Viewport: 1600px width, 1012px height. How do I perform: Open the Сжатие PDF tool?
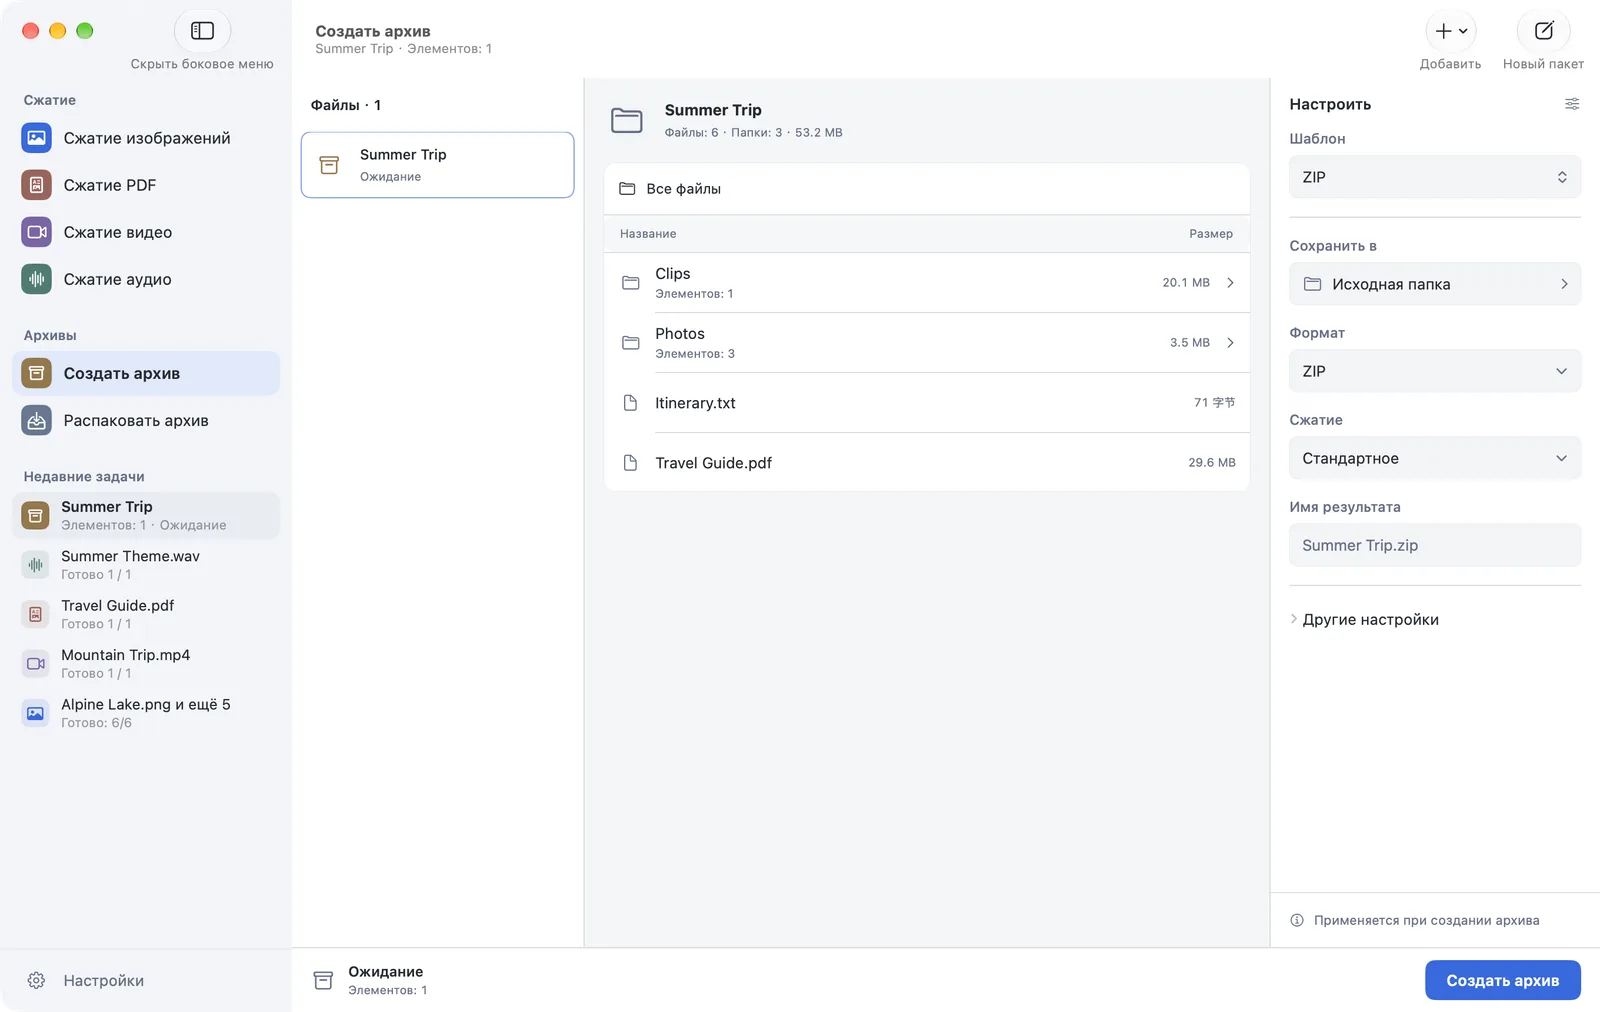point(146,185)
